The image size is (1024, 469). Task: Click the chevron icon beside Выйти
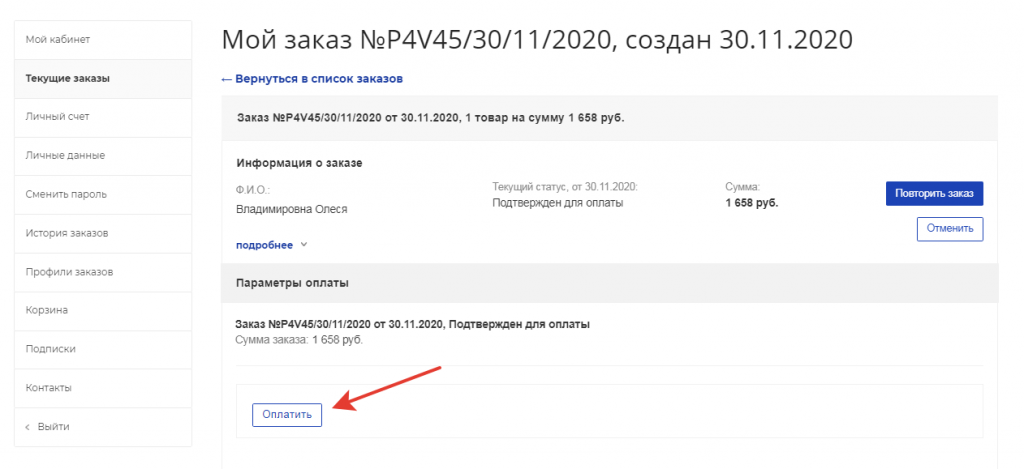pyautogui.click(x=27, y=427)
